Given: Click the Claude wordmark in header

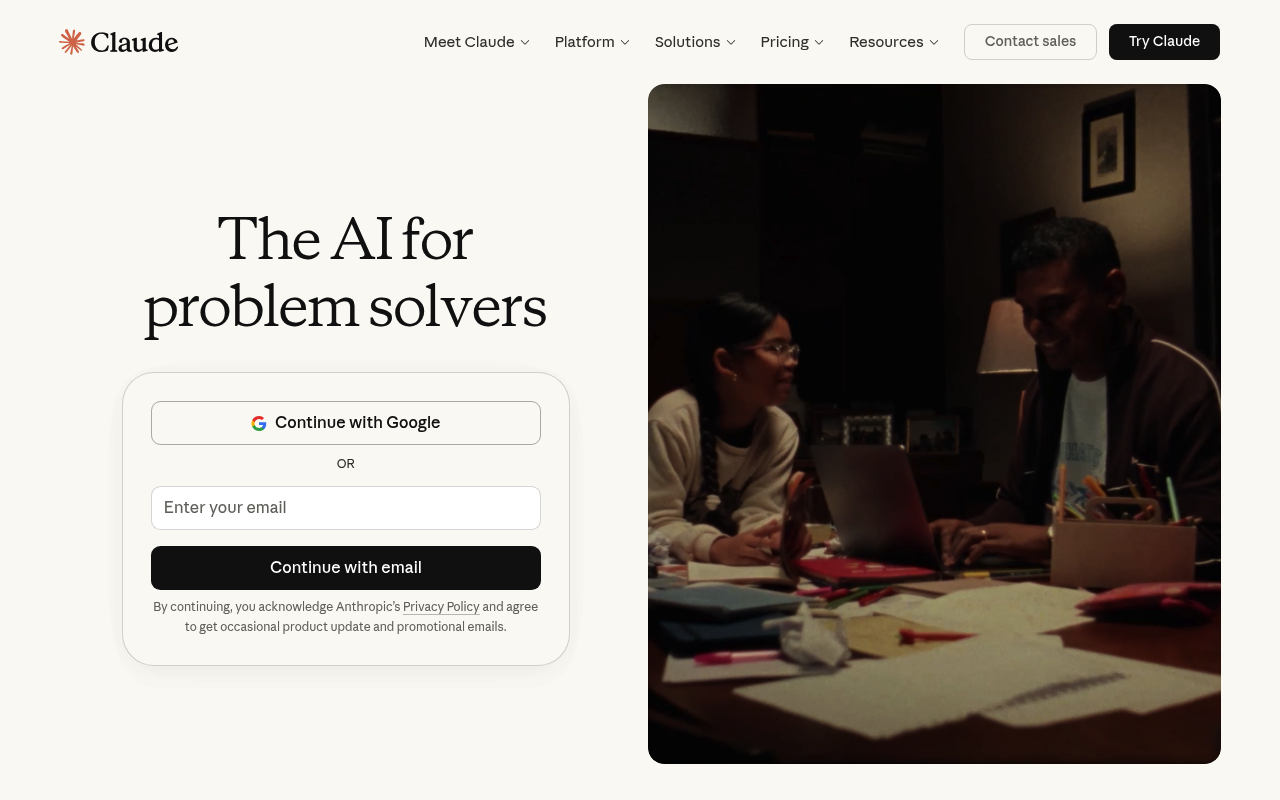Looking at the screenshot, I should coord(134,42).
